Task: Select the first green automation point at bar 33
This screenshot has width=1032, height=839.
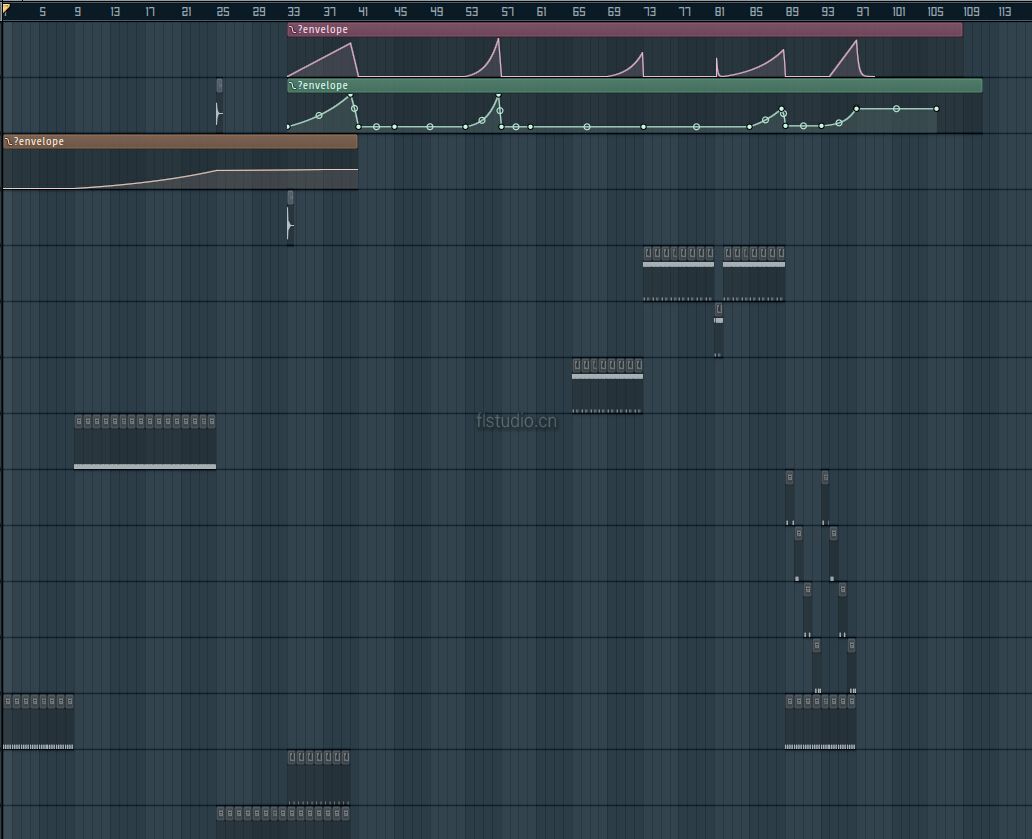Action: [288, 127]
